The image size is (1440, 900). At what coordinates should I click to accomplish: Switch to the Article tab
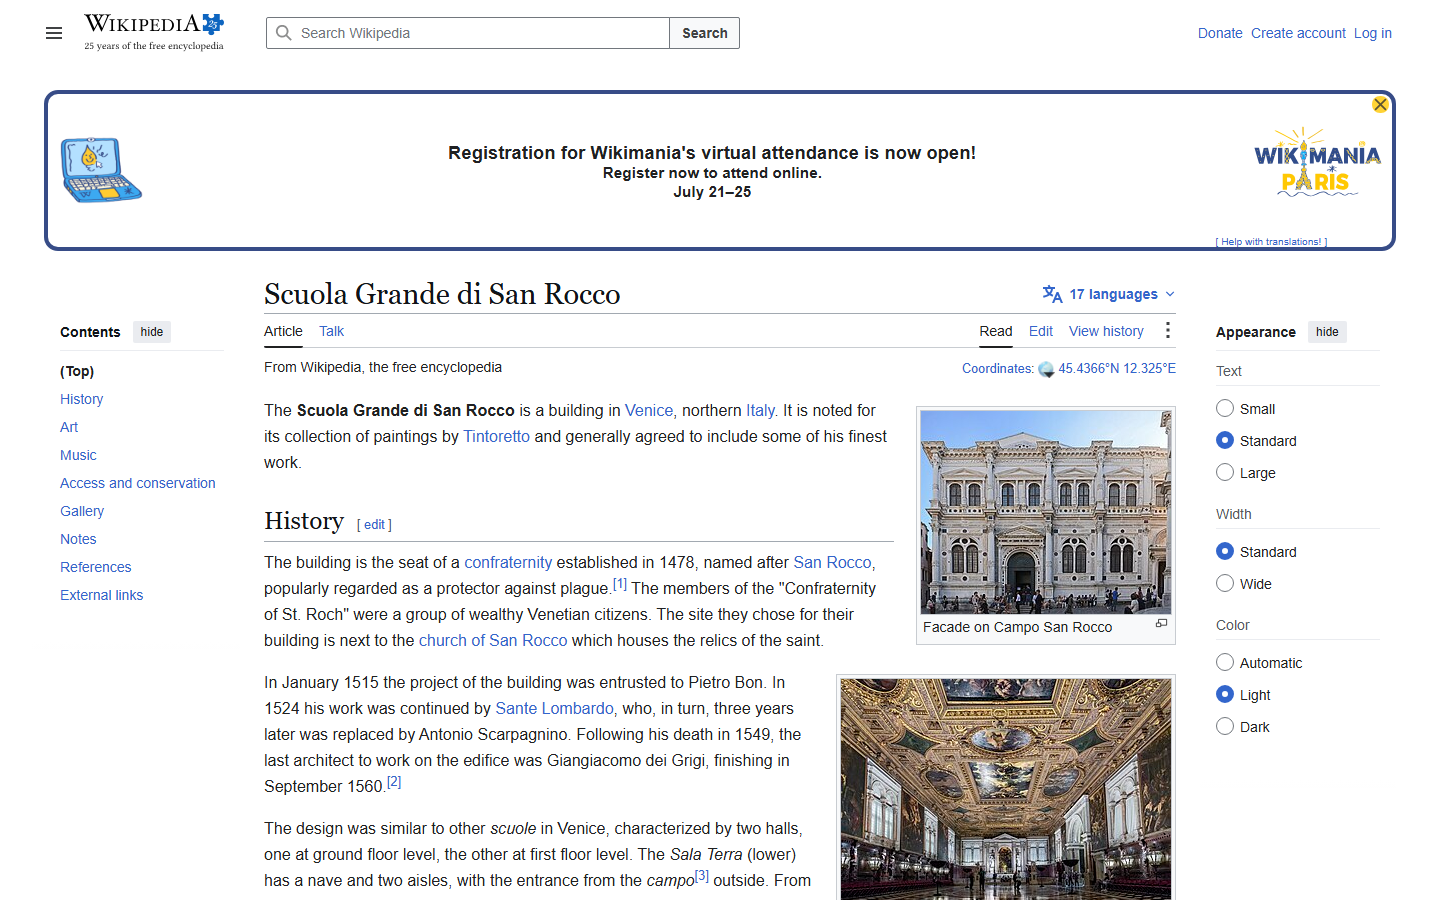click(283, 331)
